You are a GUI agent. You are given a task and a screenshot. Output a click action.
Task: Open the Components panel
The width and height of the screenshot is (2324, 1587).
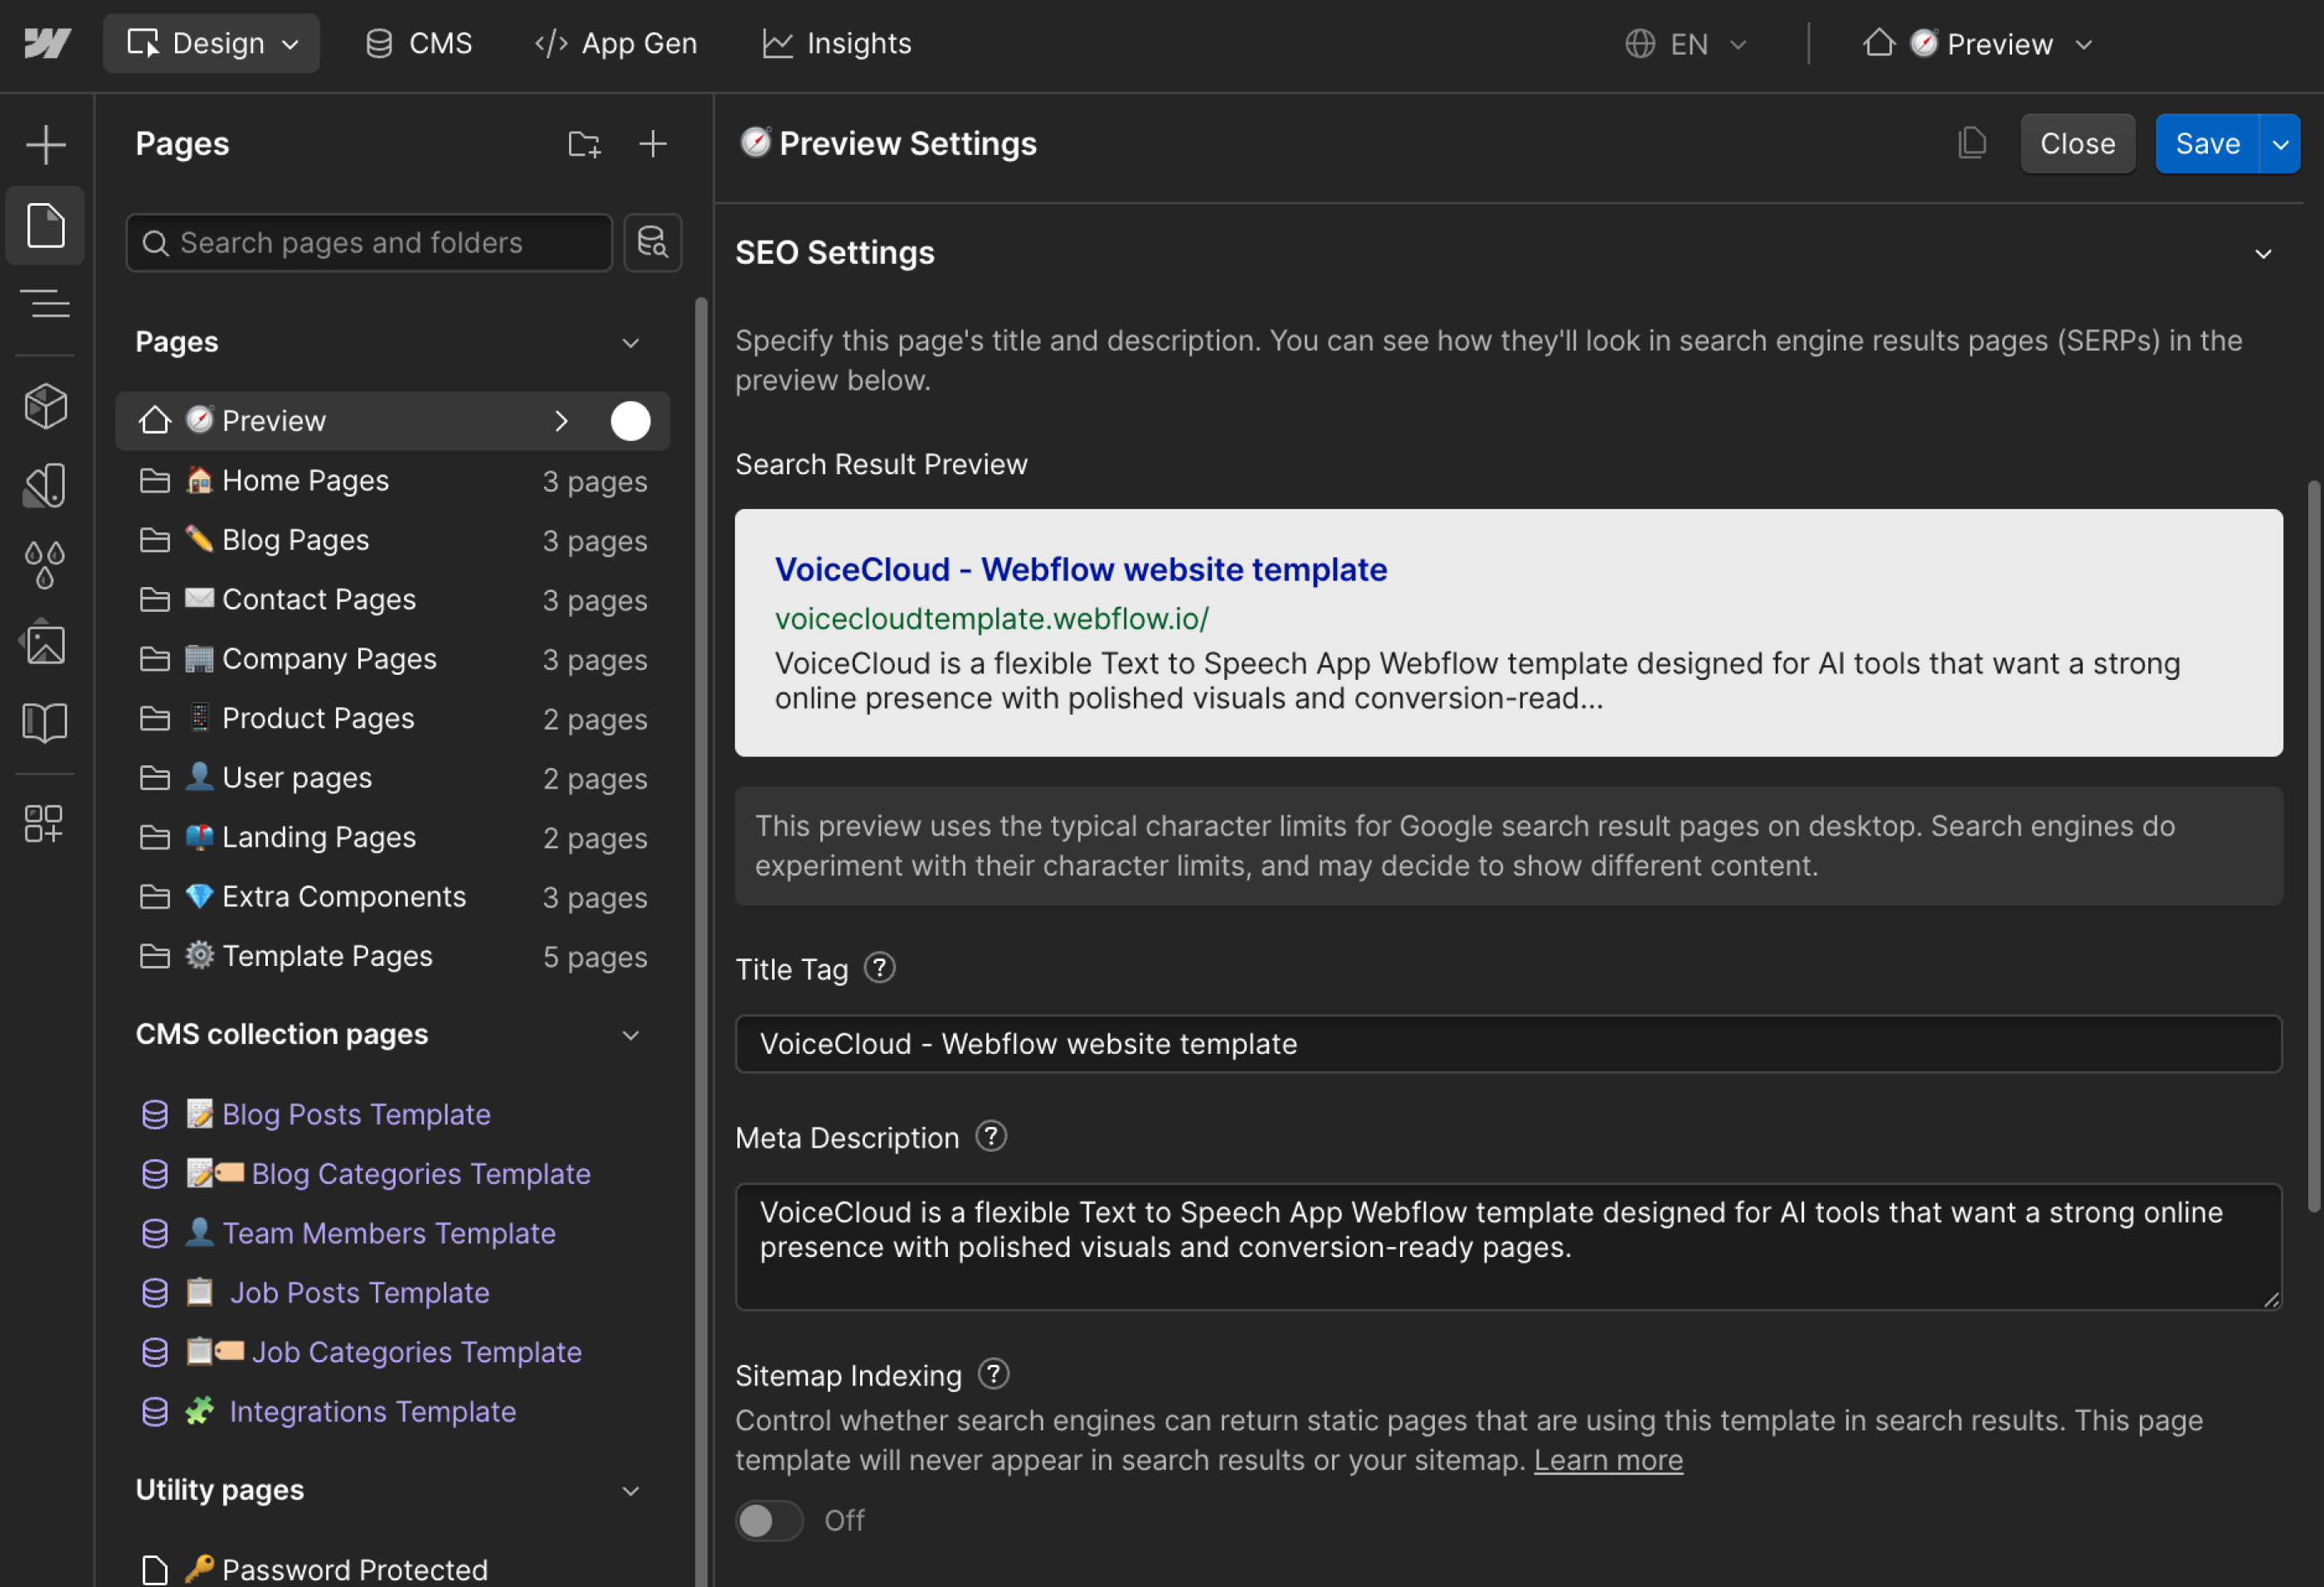point(46,406)
